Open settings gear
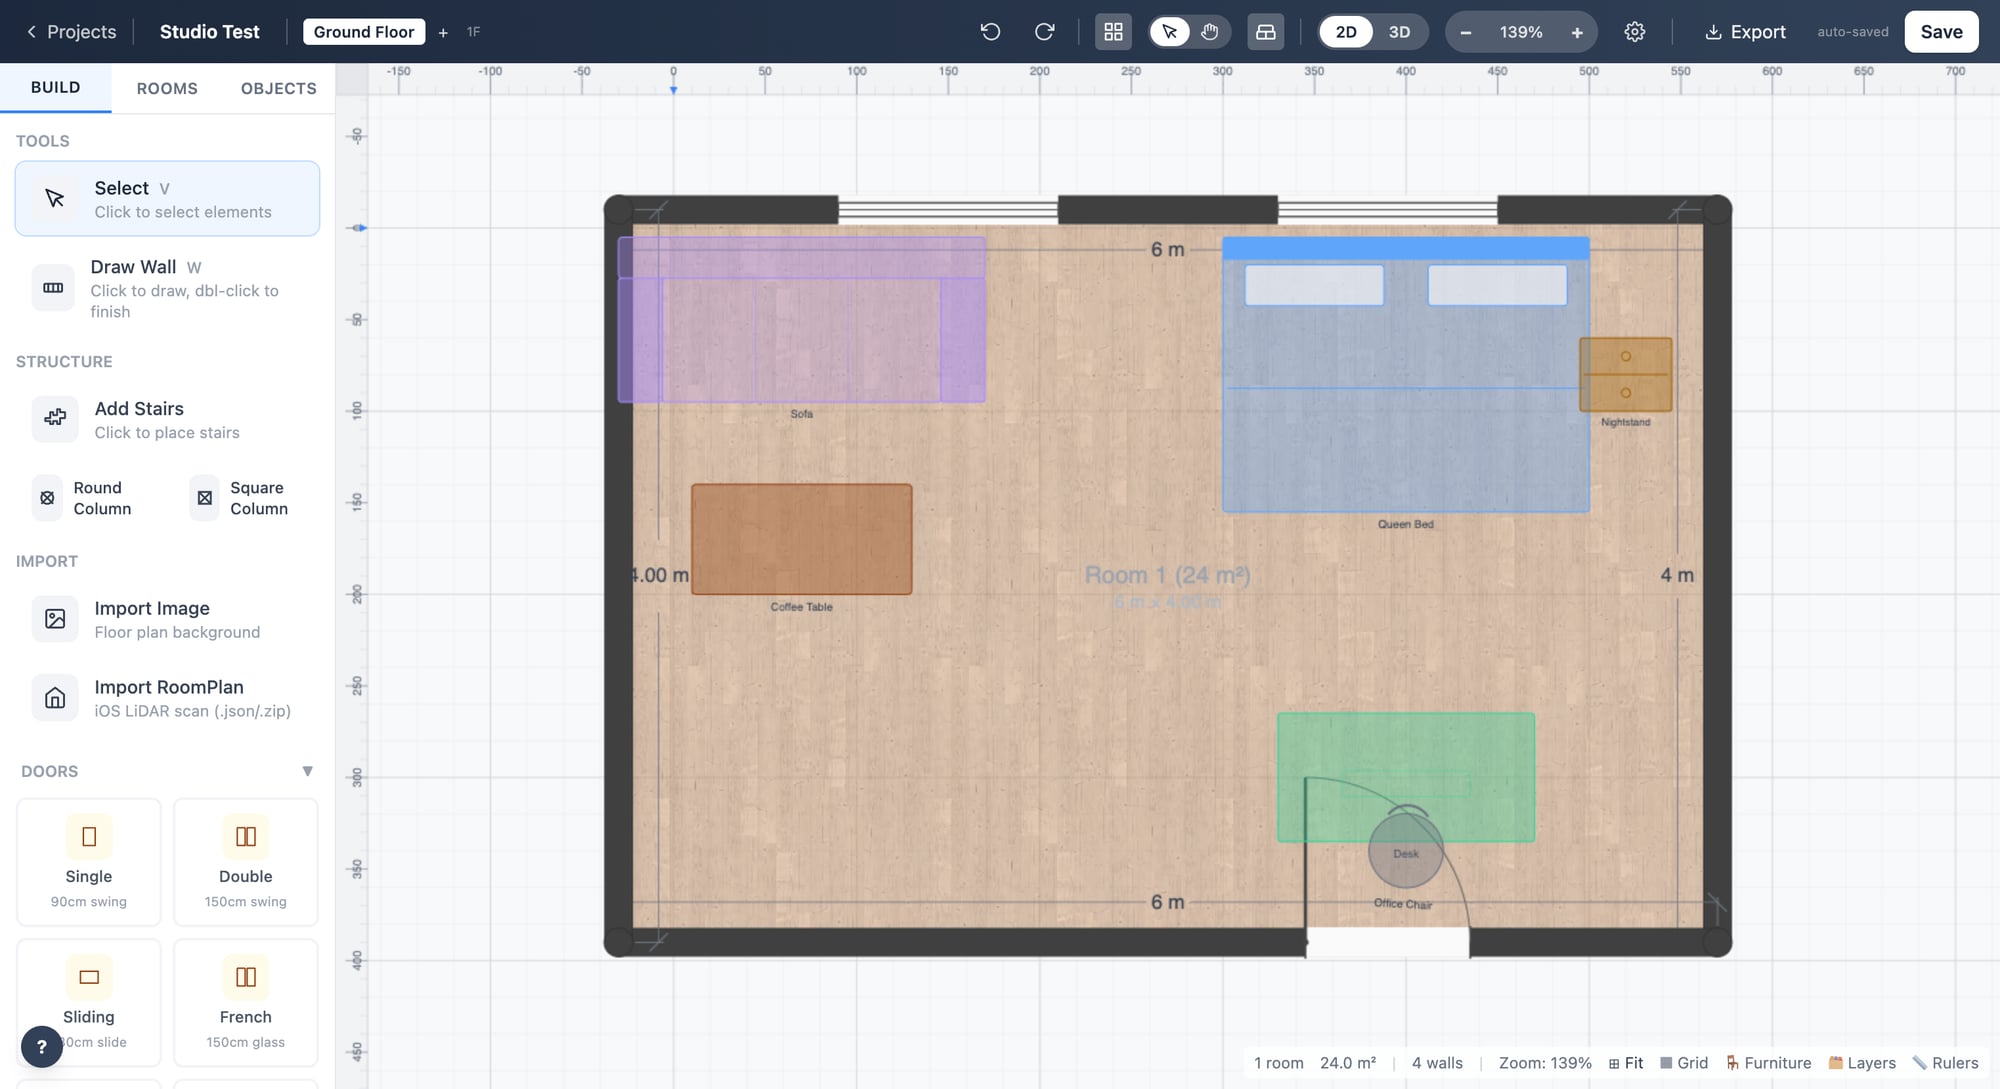 (x=1634, y=32)
